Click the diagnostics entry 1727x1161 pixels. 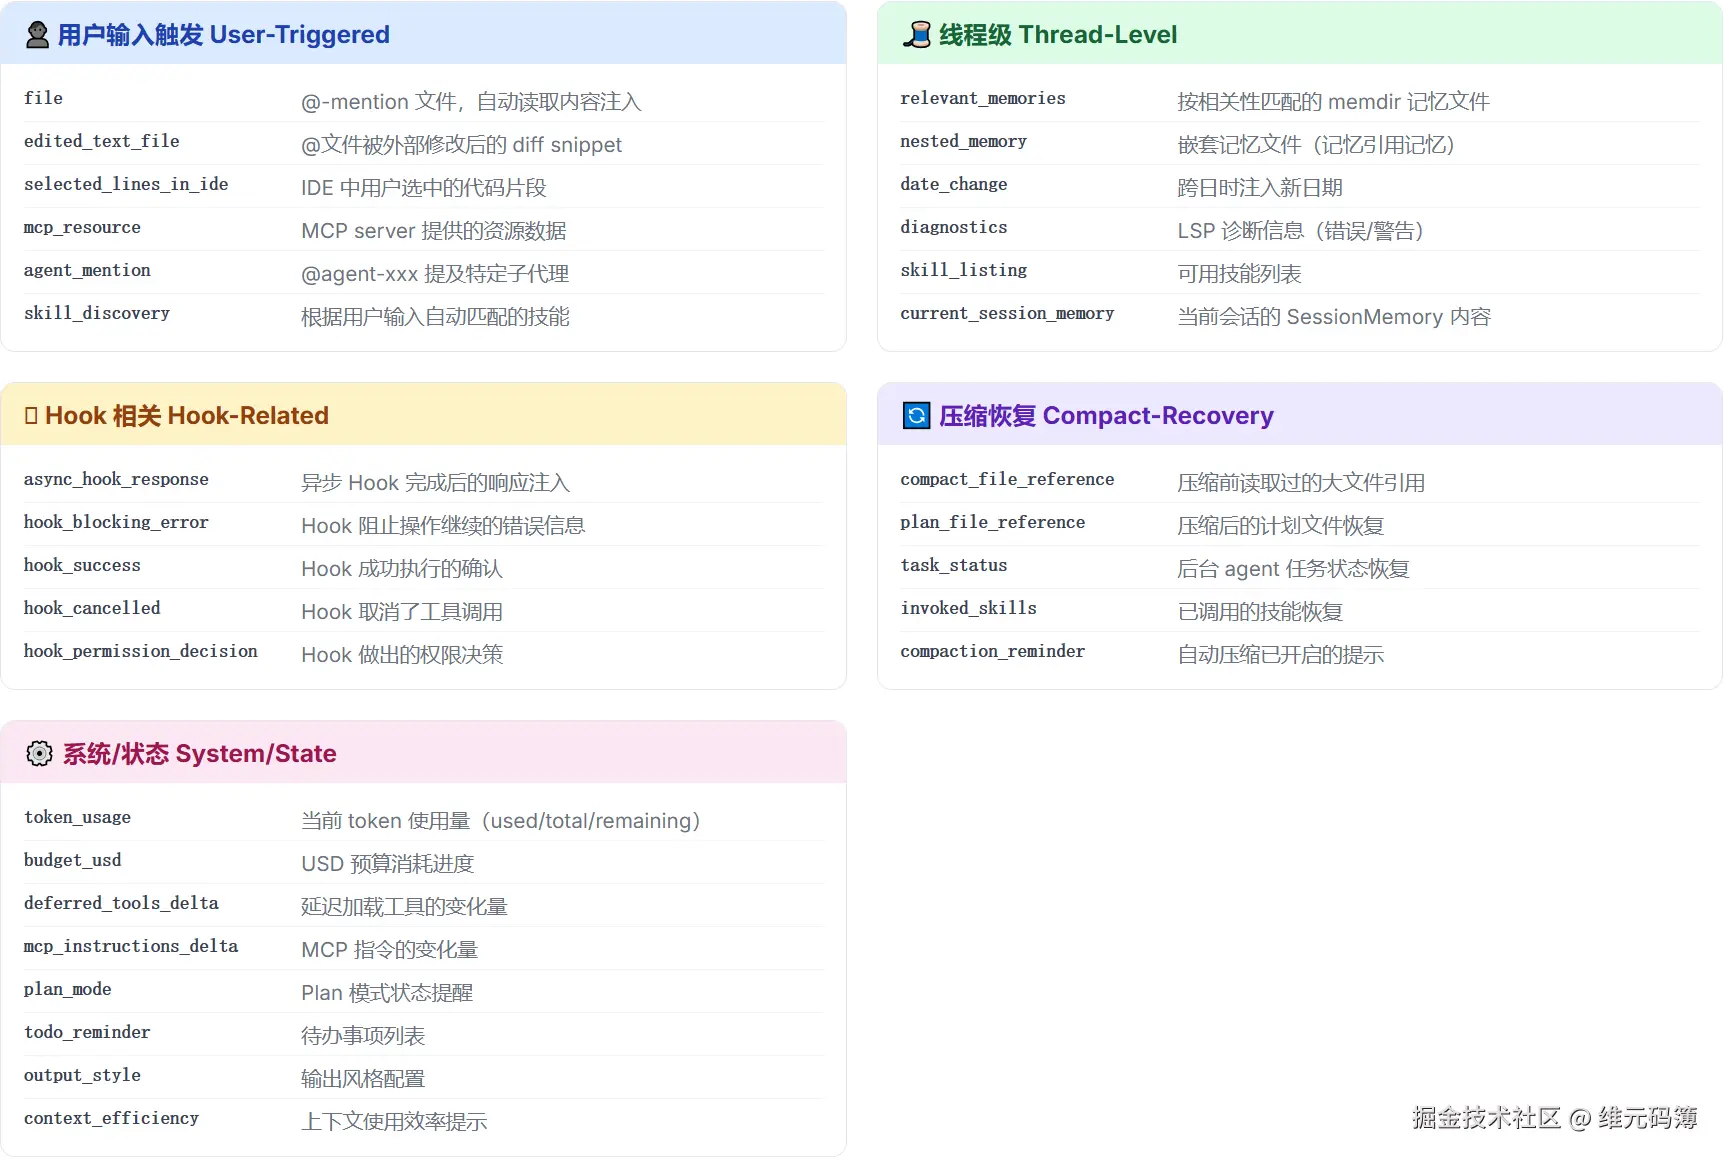pos(954,228)
